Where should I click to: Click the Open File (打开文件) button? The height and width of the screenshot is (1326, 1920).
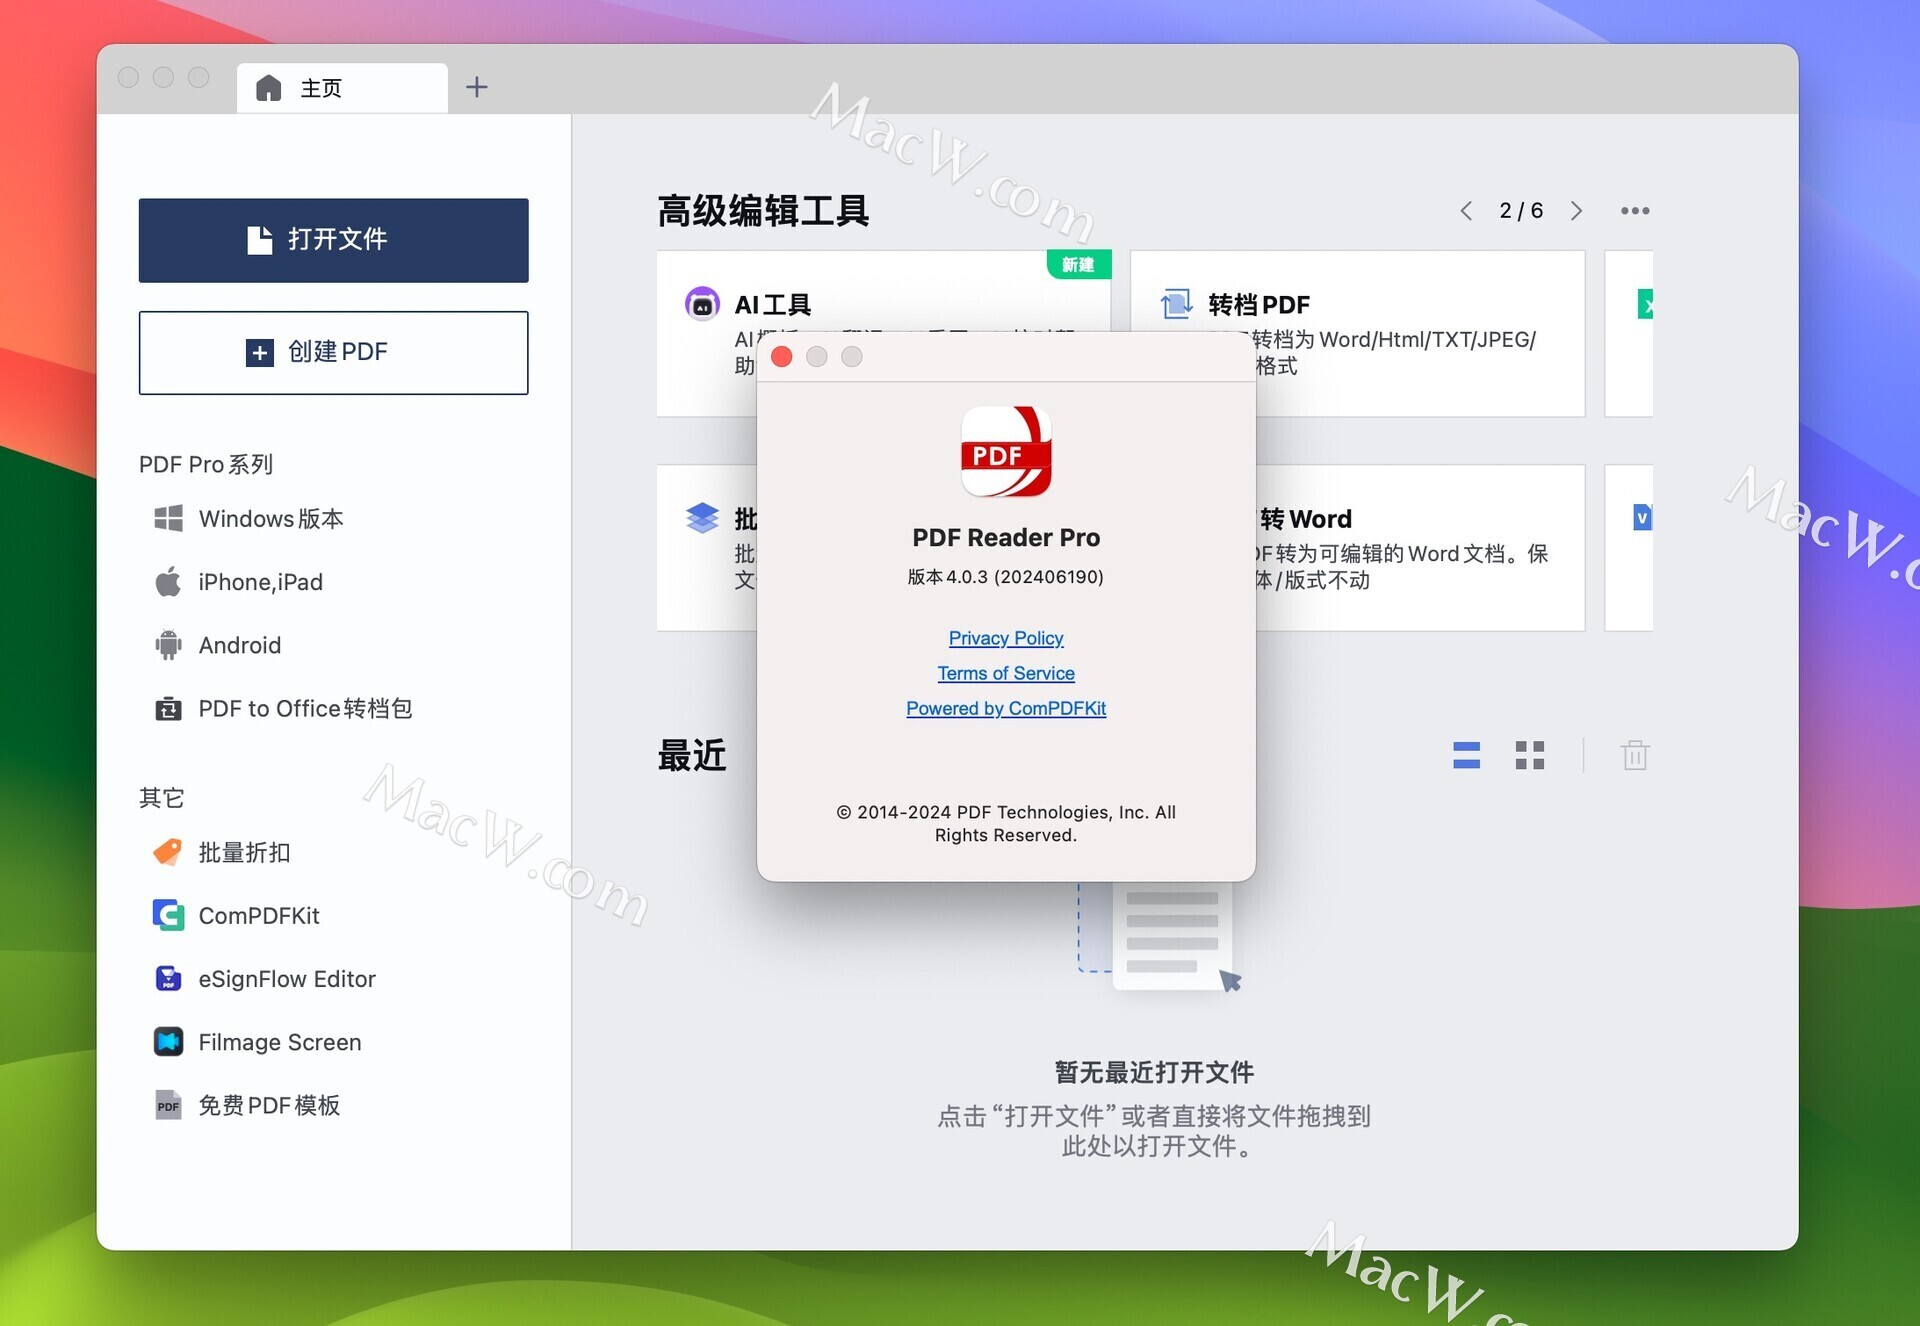coord(333,240)
